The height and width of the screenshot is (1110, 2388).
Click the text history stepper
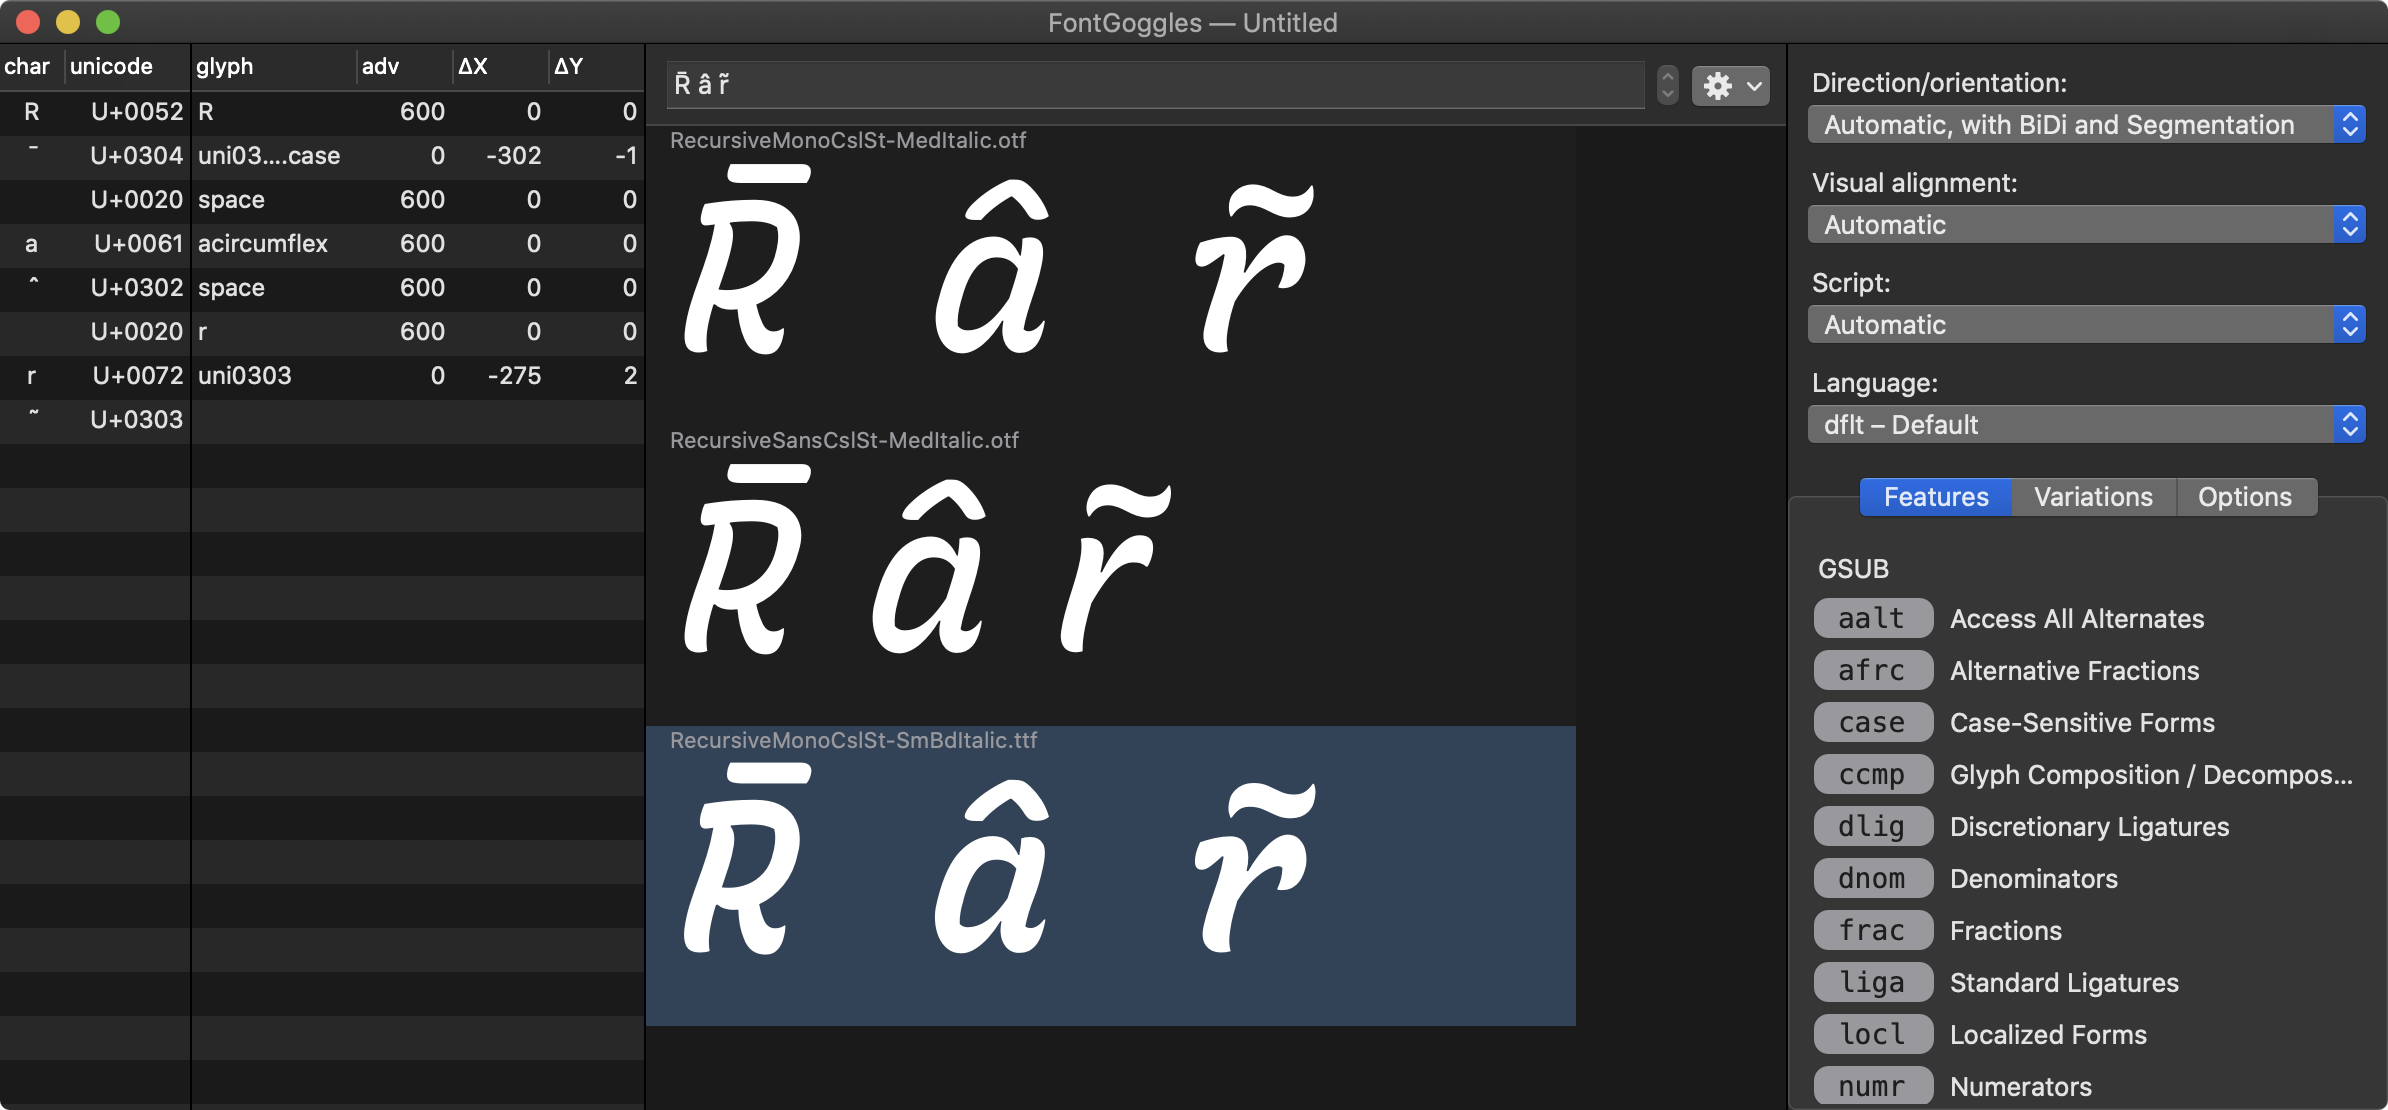point(1667,86)
